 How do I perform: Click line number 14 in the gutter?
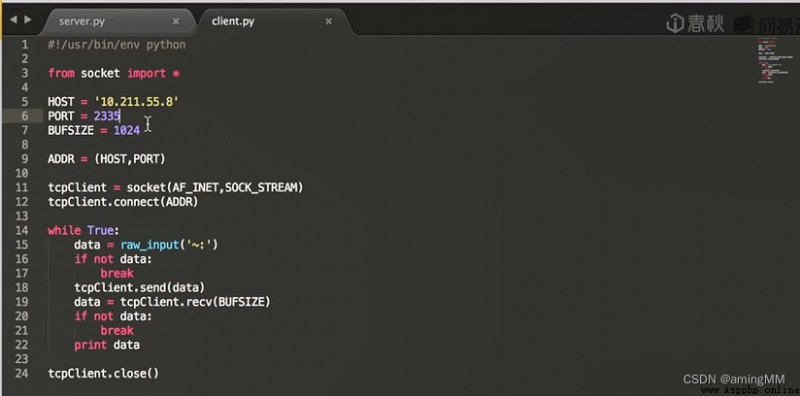(x=21, y=230)
